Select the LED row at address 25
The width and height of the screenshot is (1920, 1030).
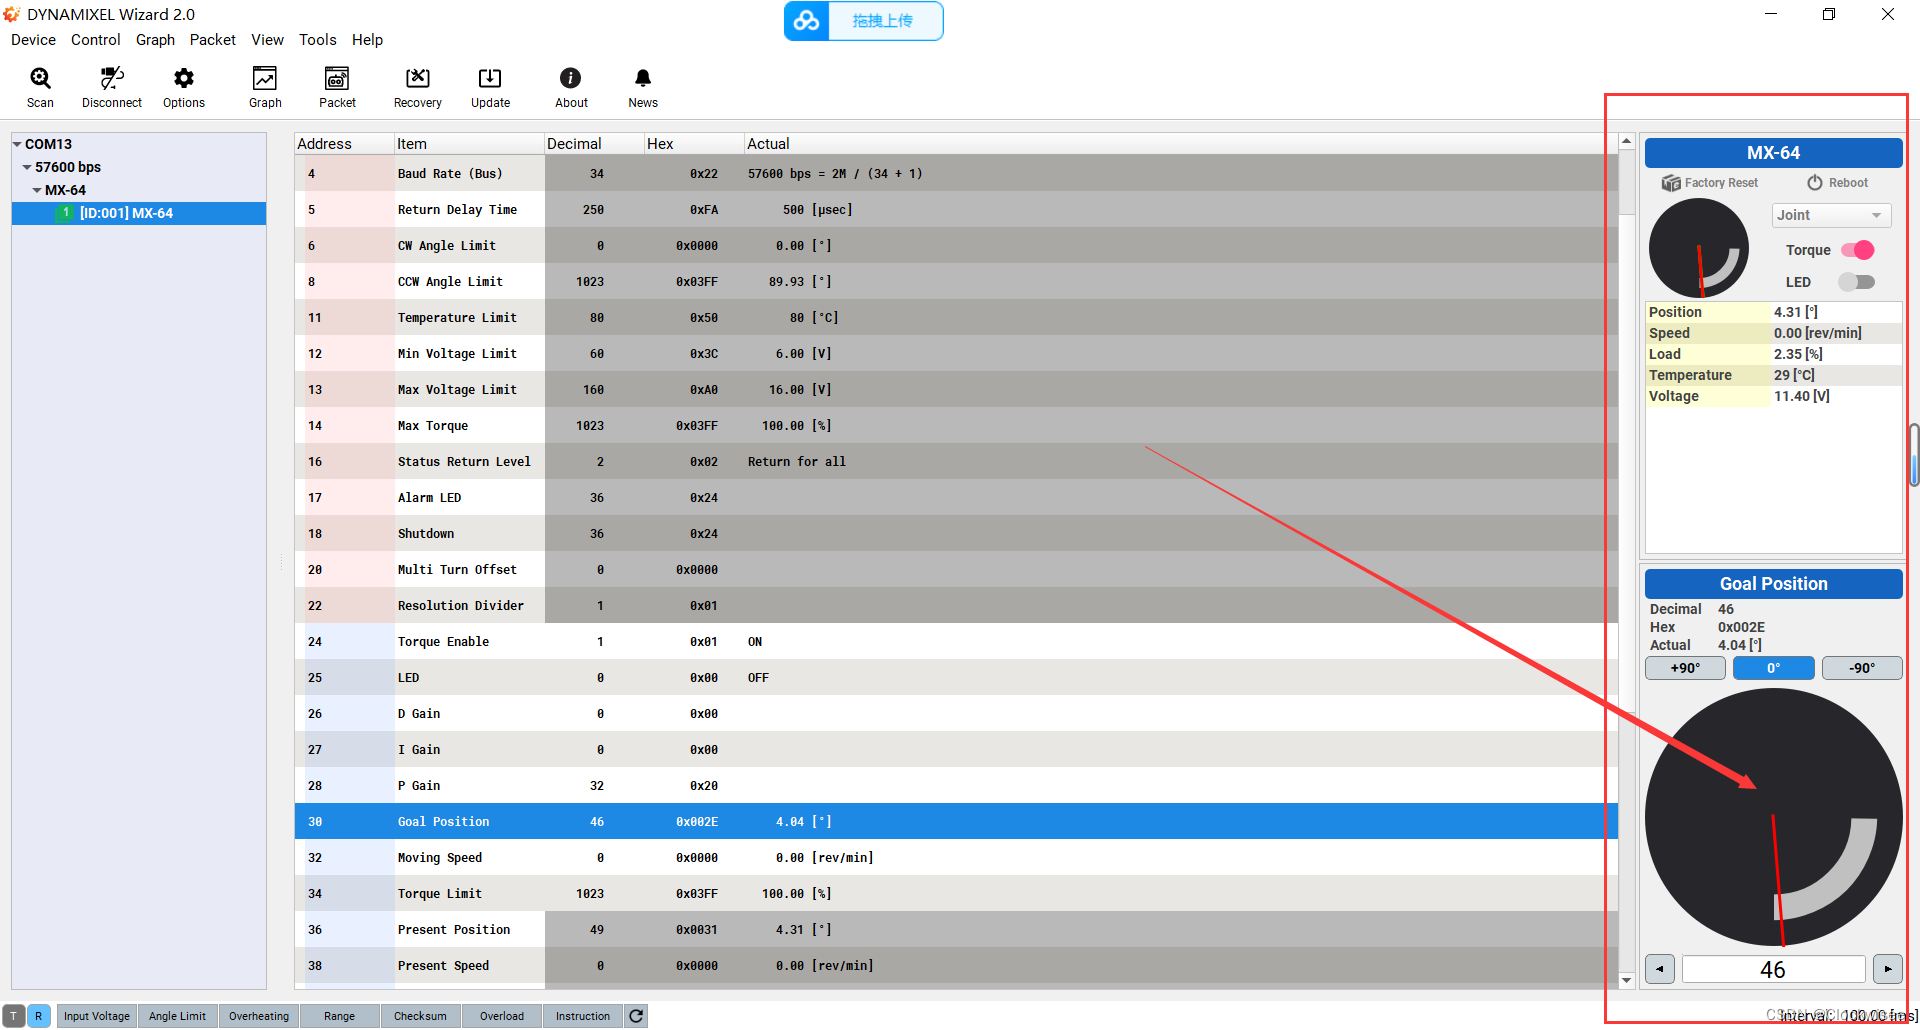click(x=956, y=677)
